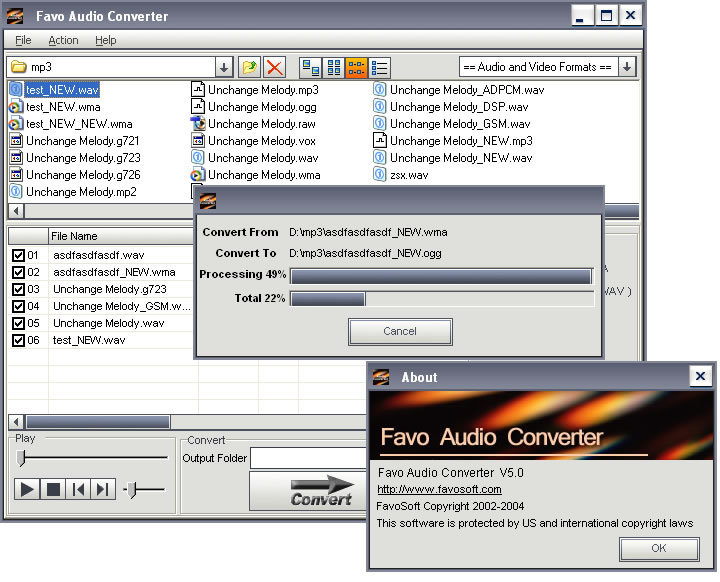Click the Unchange Melody.mp2 file icon

(16, 192)
